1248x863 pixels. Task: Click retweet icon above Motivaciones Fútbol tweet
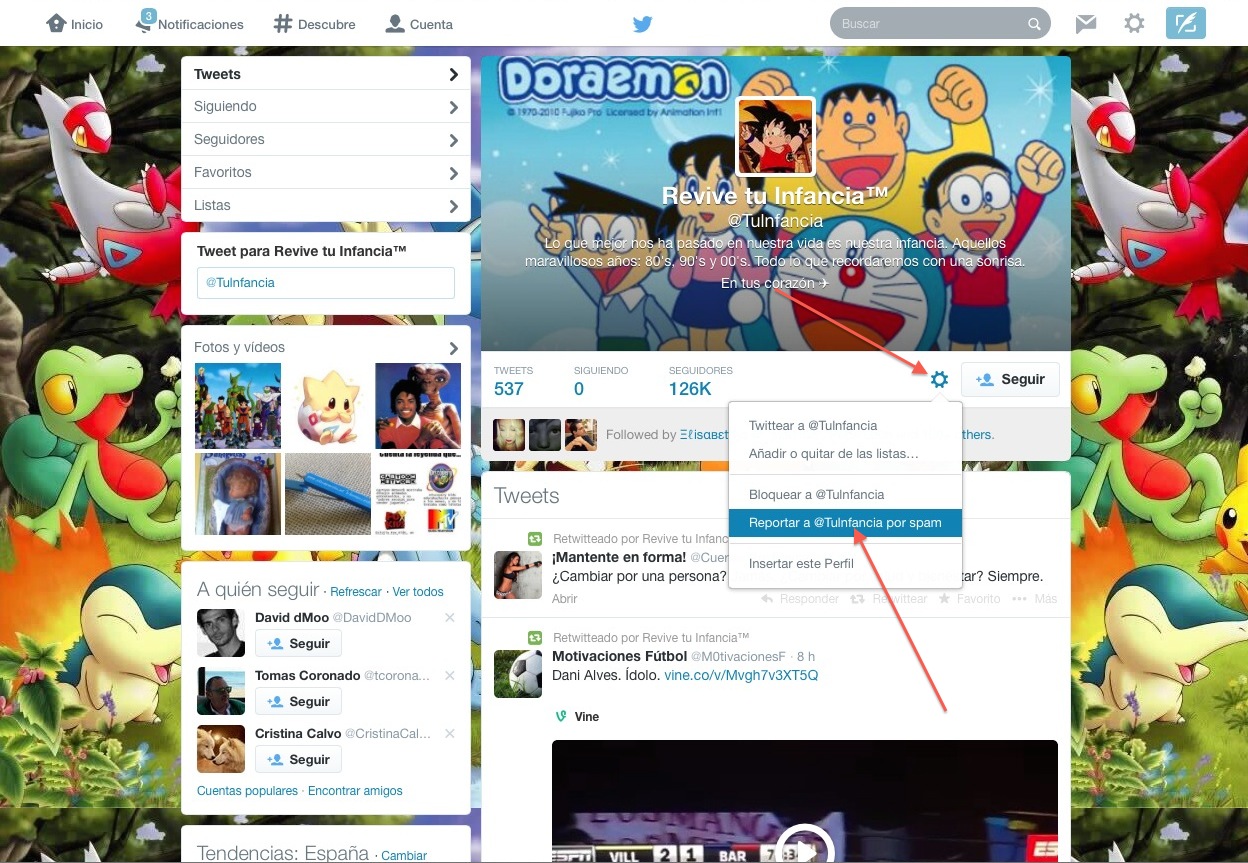tap(535, 637)
